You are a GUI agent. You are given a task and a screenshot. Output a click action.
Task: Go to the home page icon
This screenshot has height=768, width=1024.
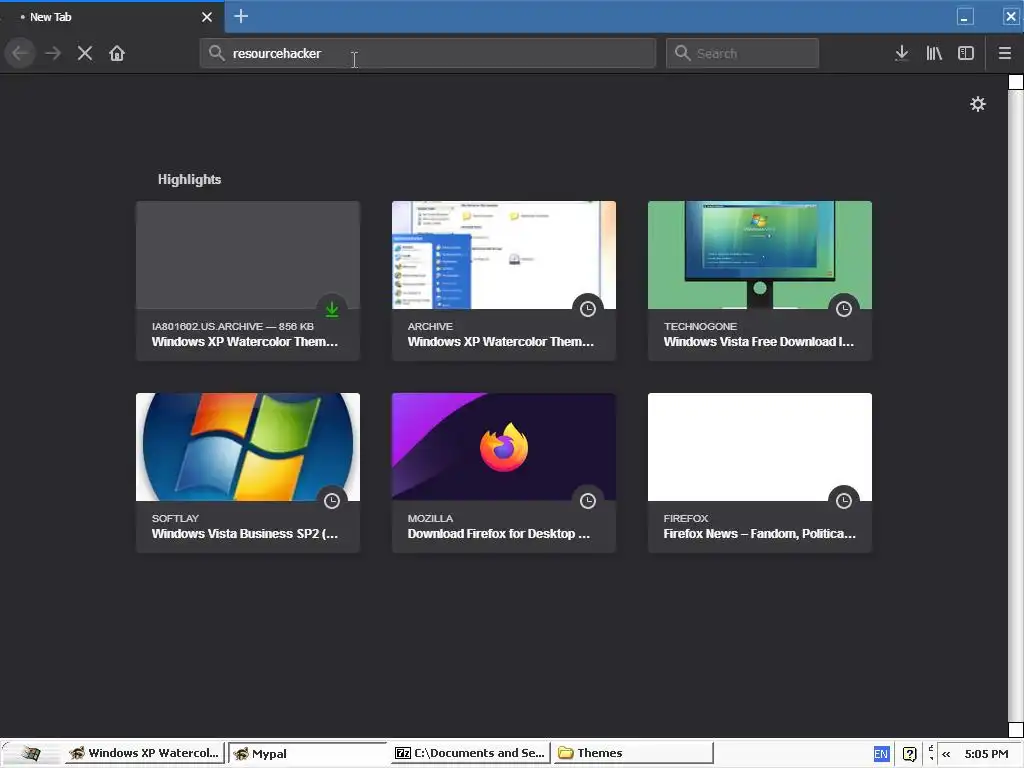click(x=117, y=53)
